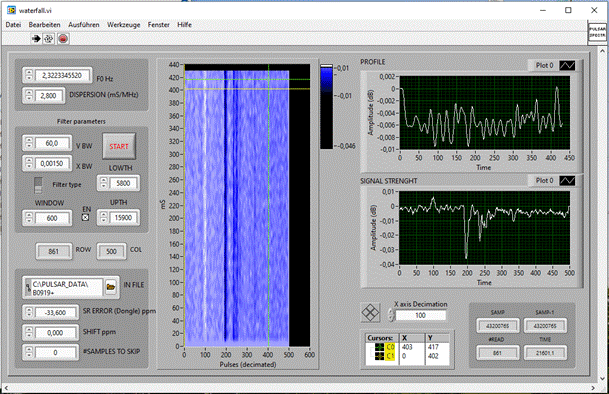Click the SR ERROR field showing -33,600

tap(56, 312)
